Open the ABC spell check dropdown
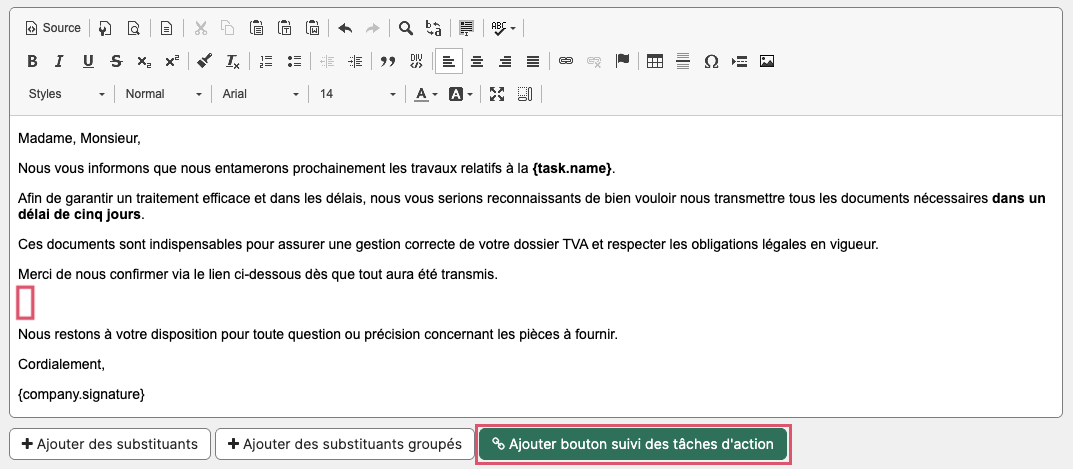1073x469 pixels. click(504, 28)
